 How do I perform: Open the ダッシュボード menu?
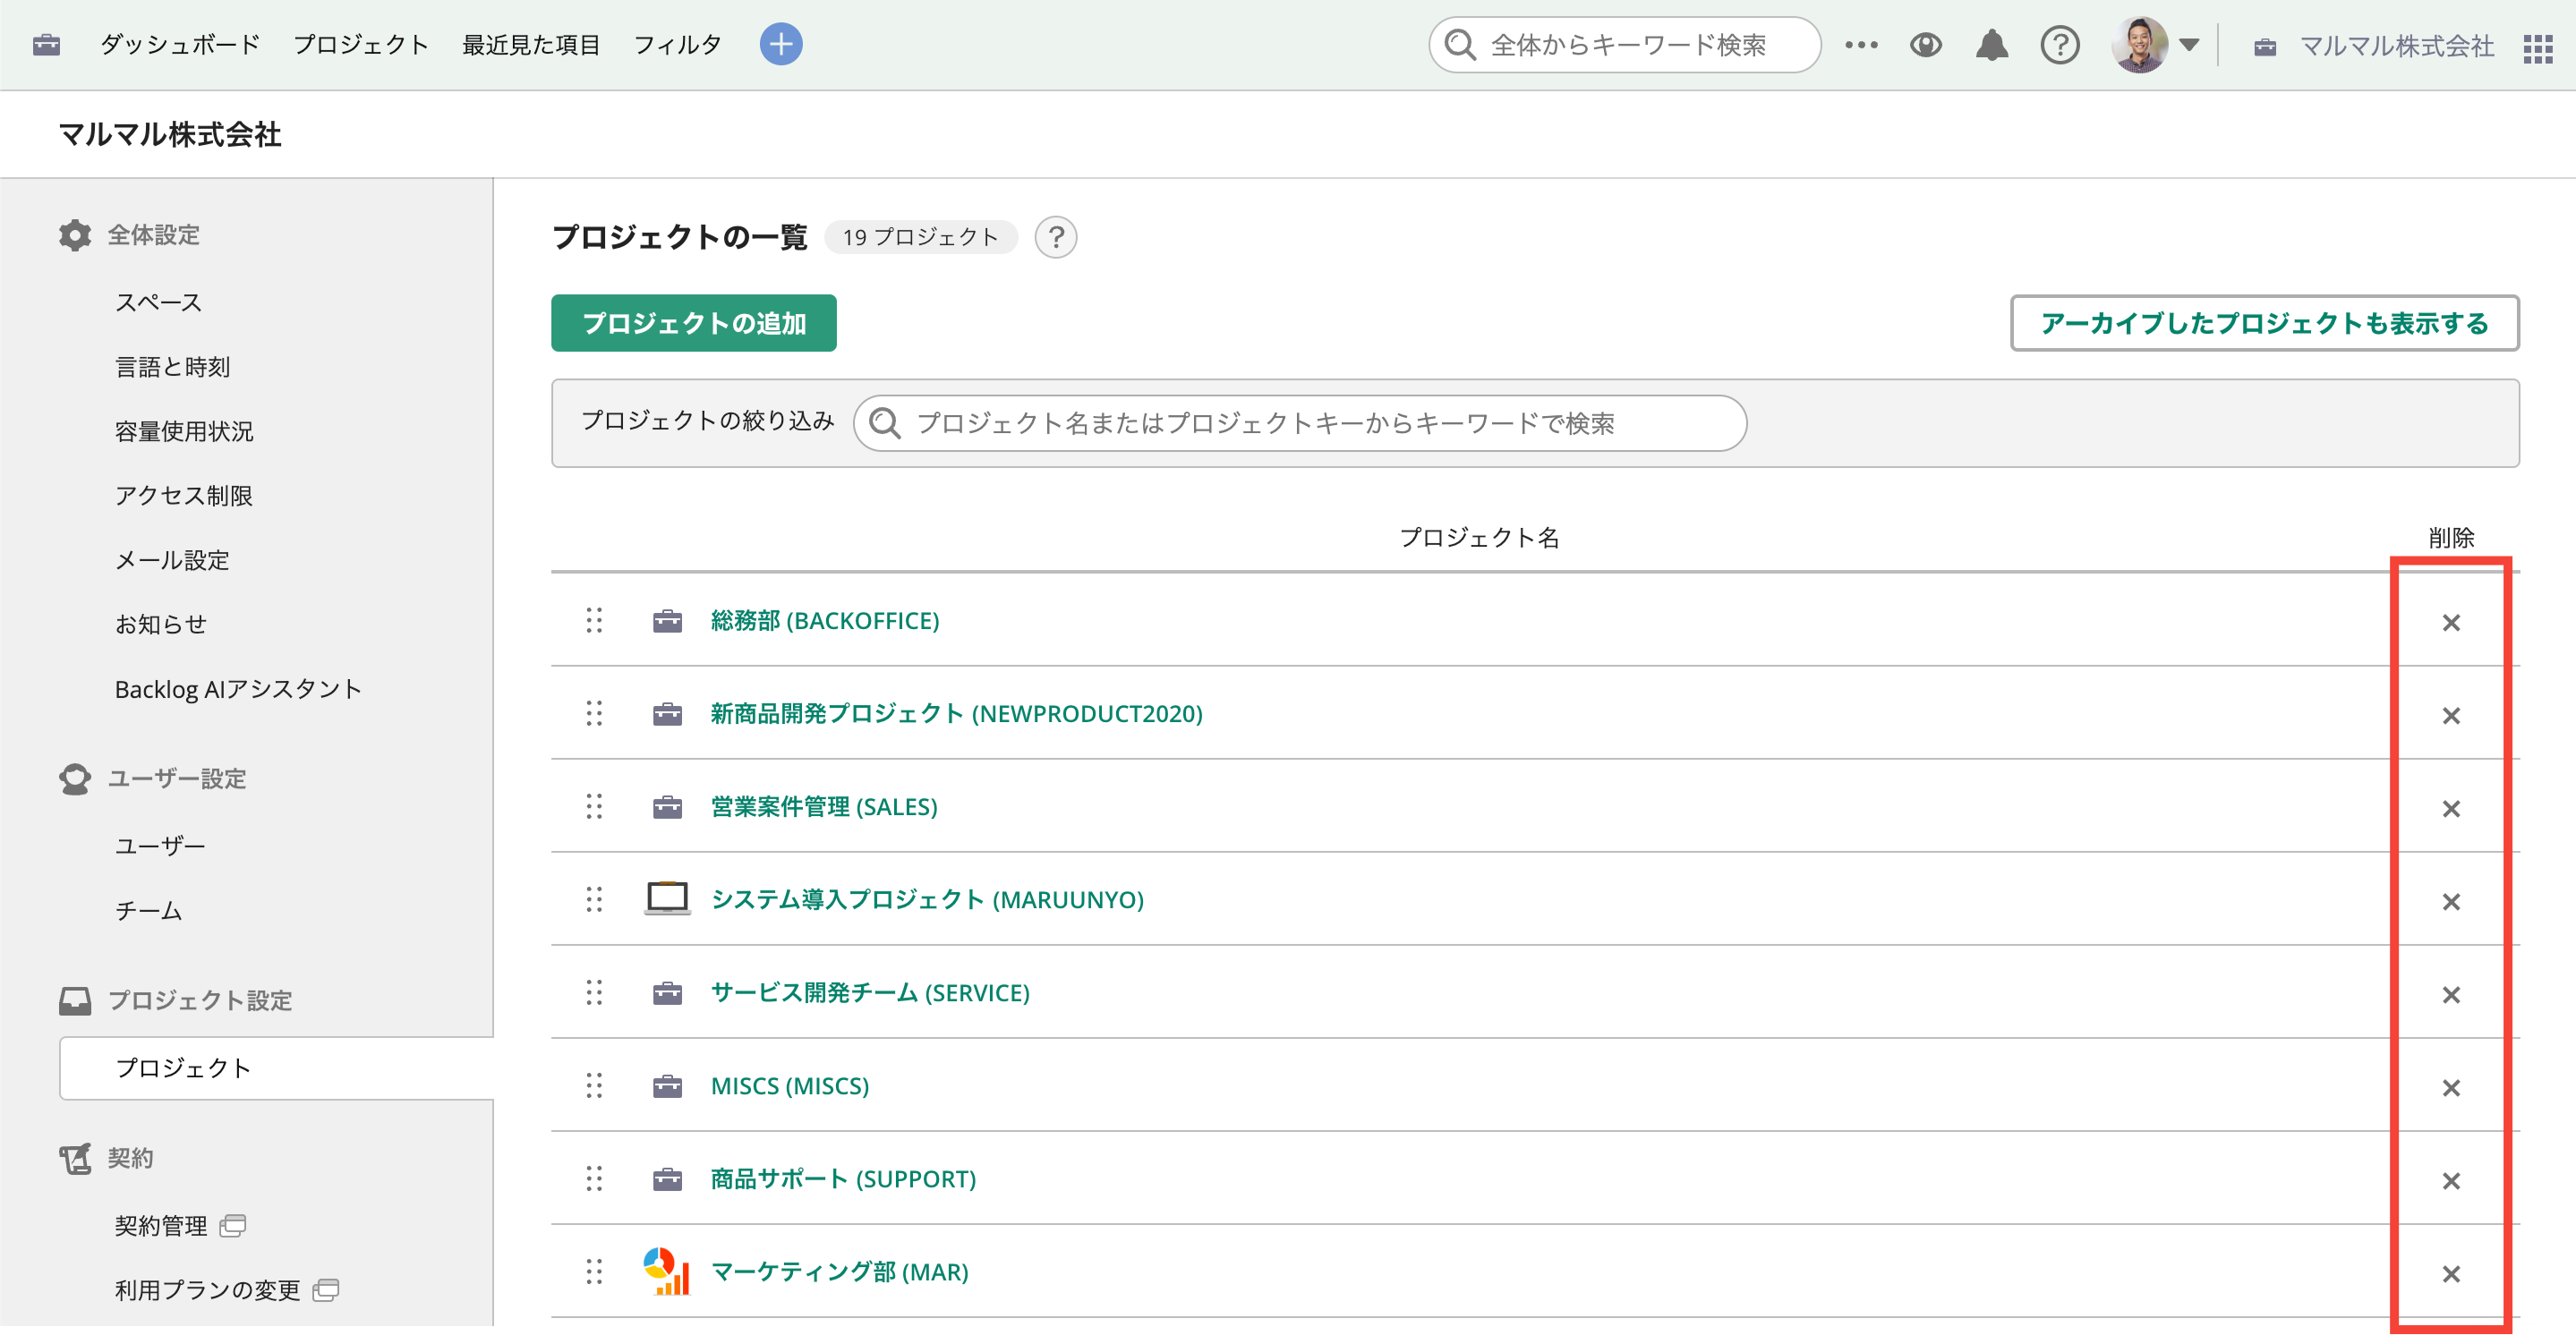(180, 45)
